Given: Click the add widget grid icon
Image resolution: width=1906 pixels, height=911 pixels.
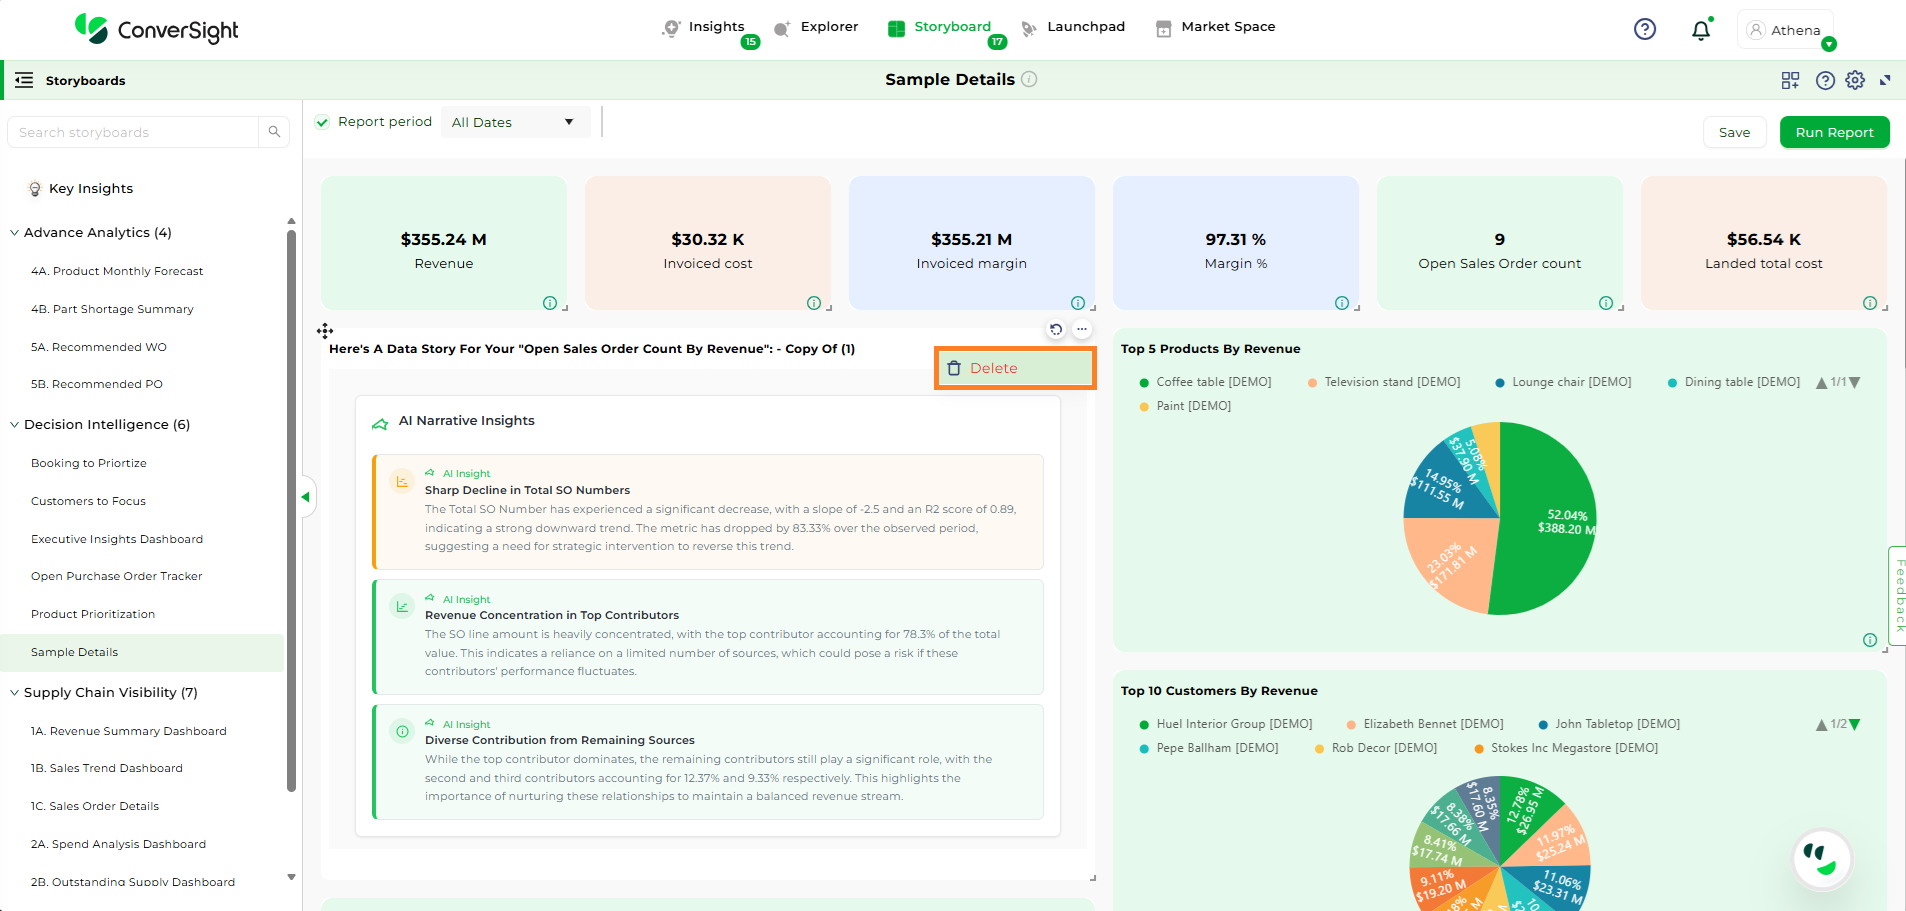Looking at the screenshot, I should tap(1790, 80).
